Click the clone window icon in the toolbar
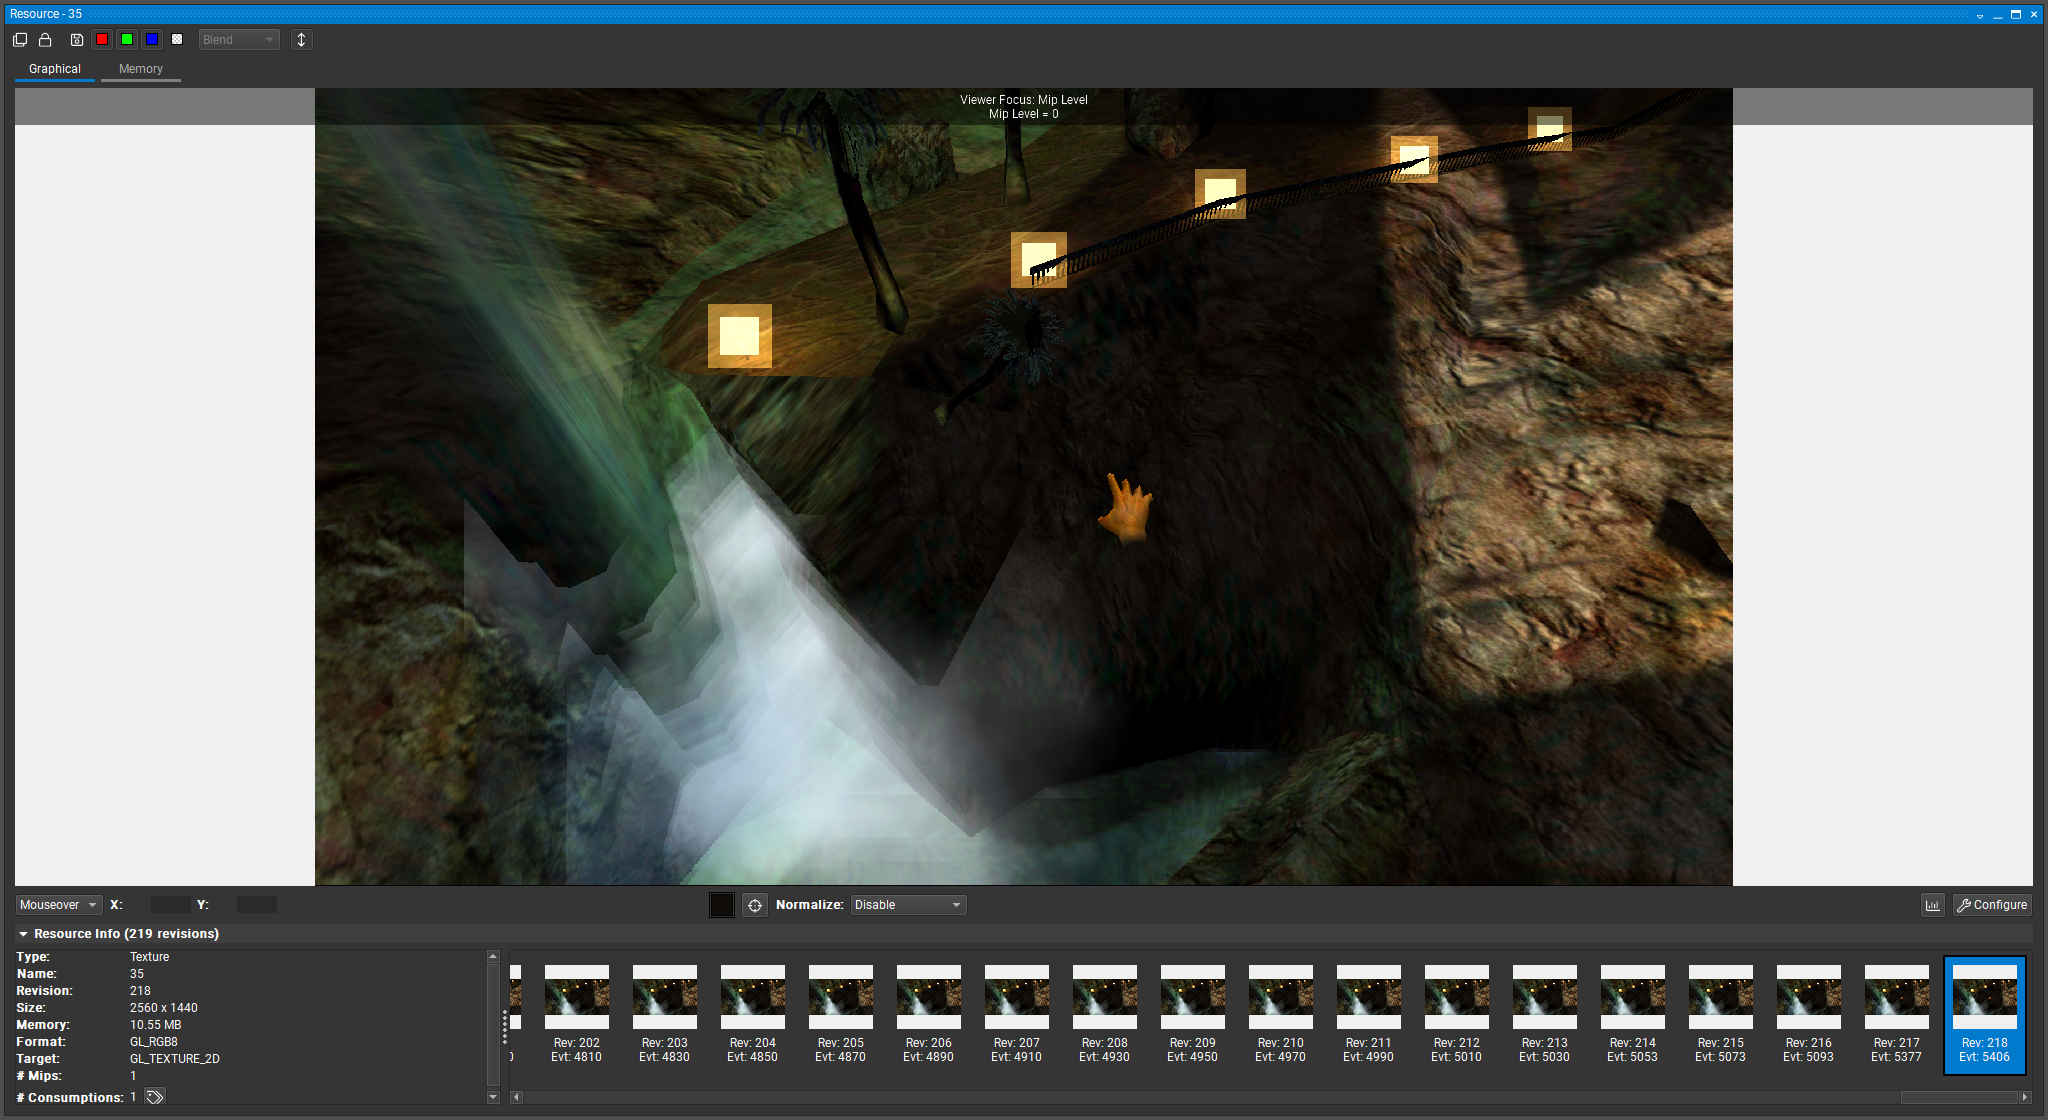Viewport: 2048px width, 1120px height. tap(20, 40)
